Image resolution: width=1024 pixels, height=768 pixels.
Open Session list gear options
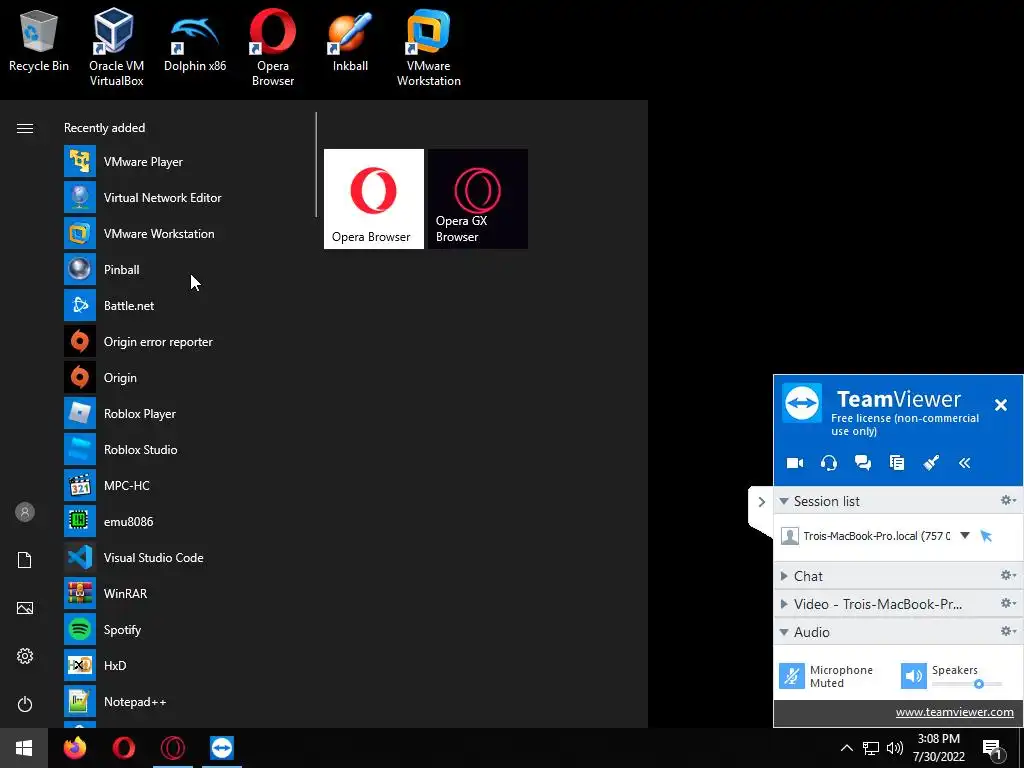pos(1008,500)
